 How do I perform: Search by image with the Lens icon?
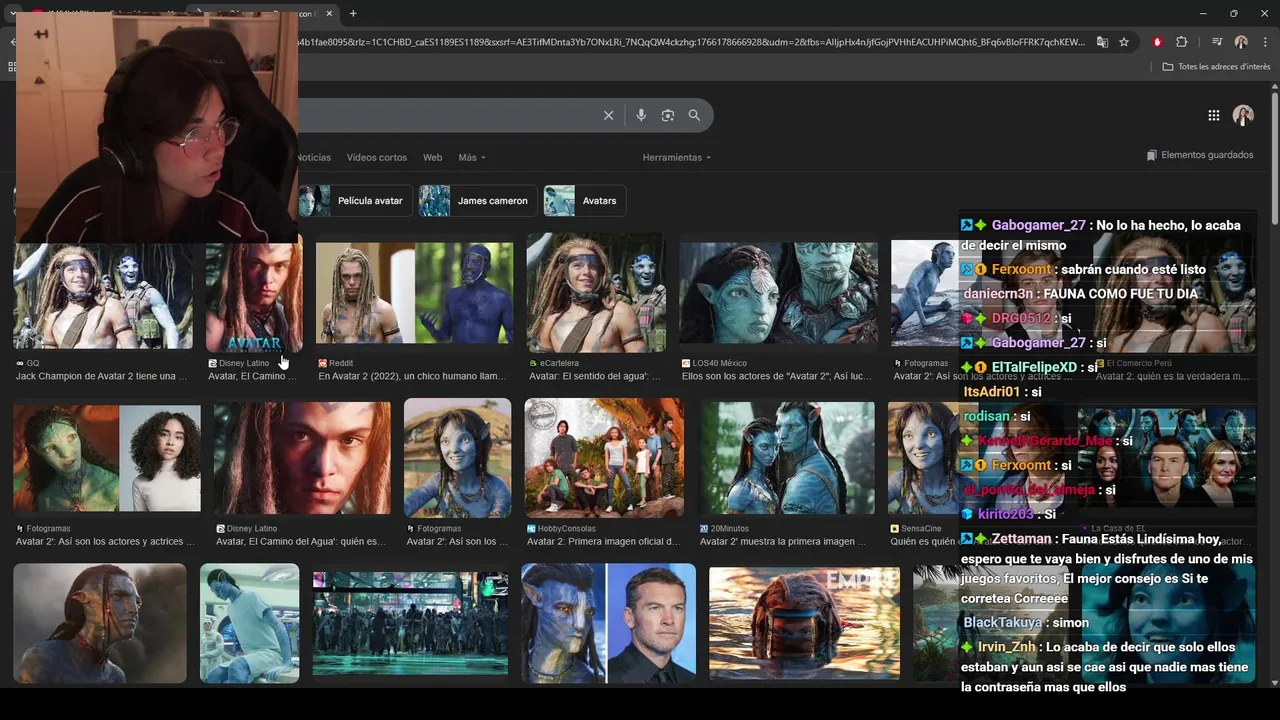668,115
